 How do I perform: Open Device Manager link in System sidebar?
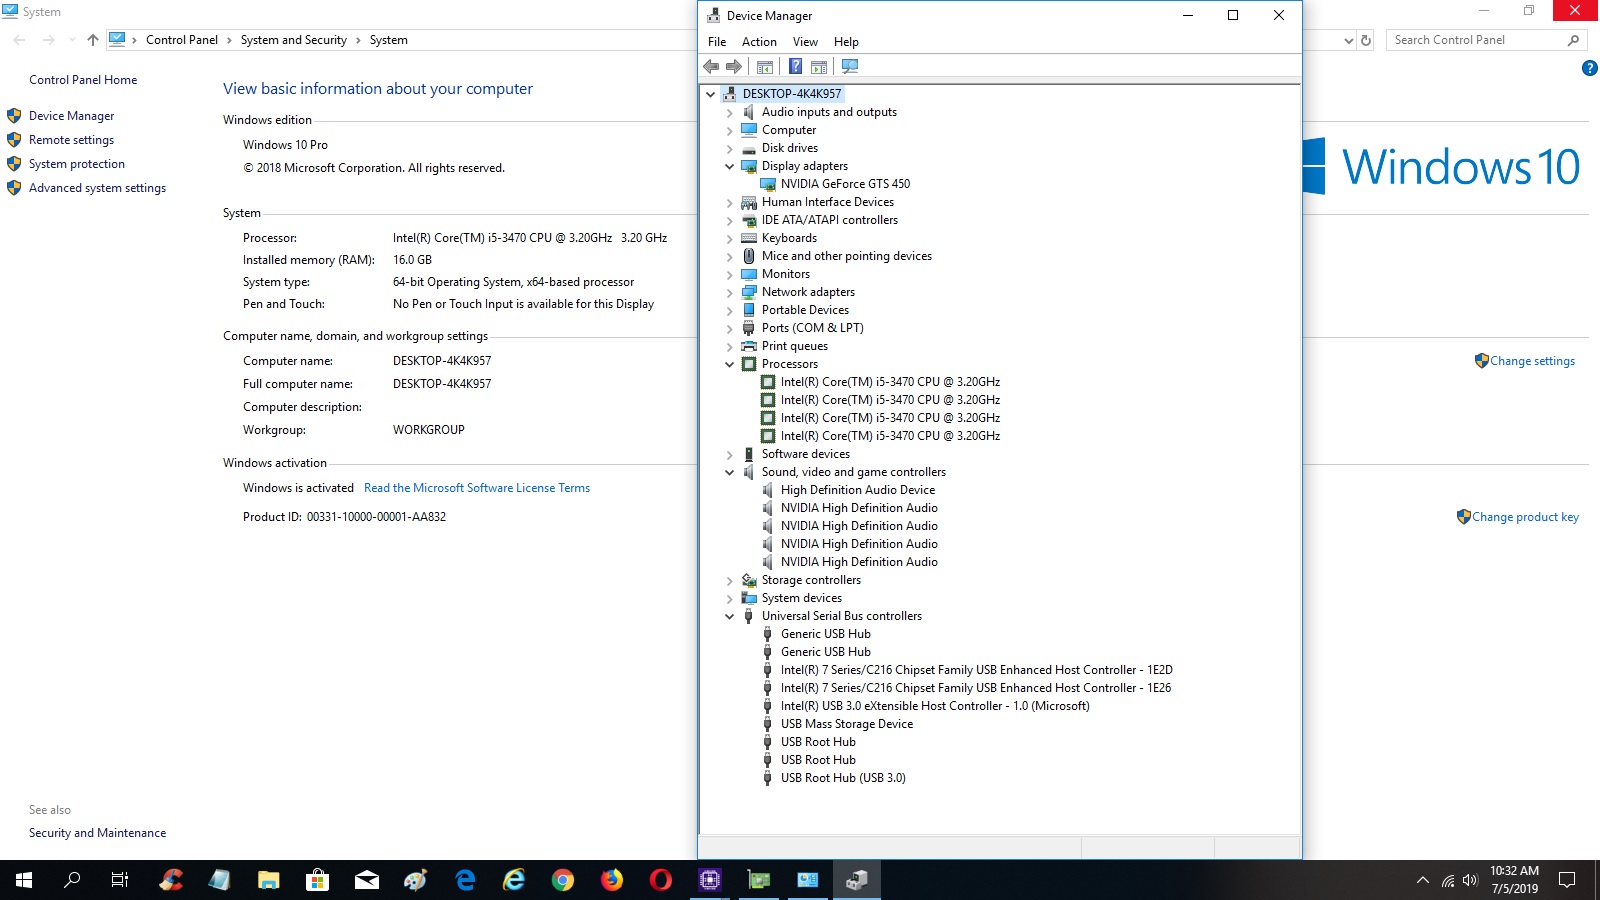(71, 116)
